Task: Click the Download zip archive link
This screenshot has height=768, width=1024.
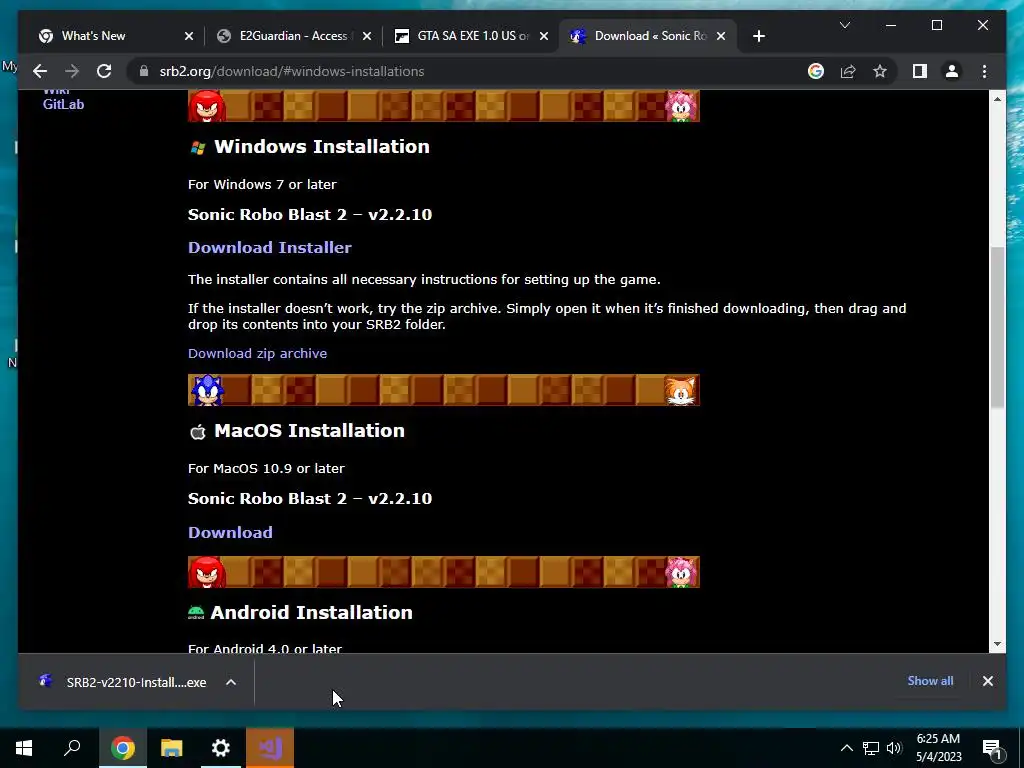Action: pos(257,353)
